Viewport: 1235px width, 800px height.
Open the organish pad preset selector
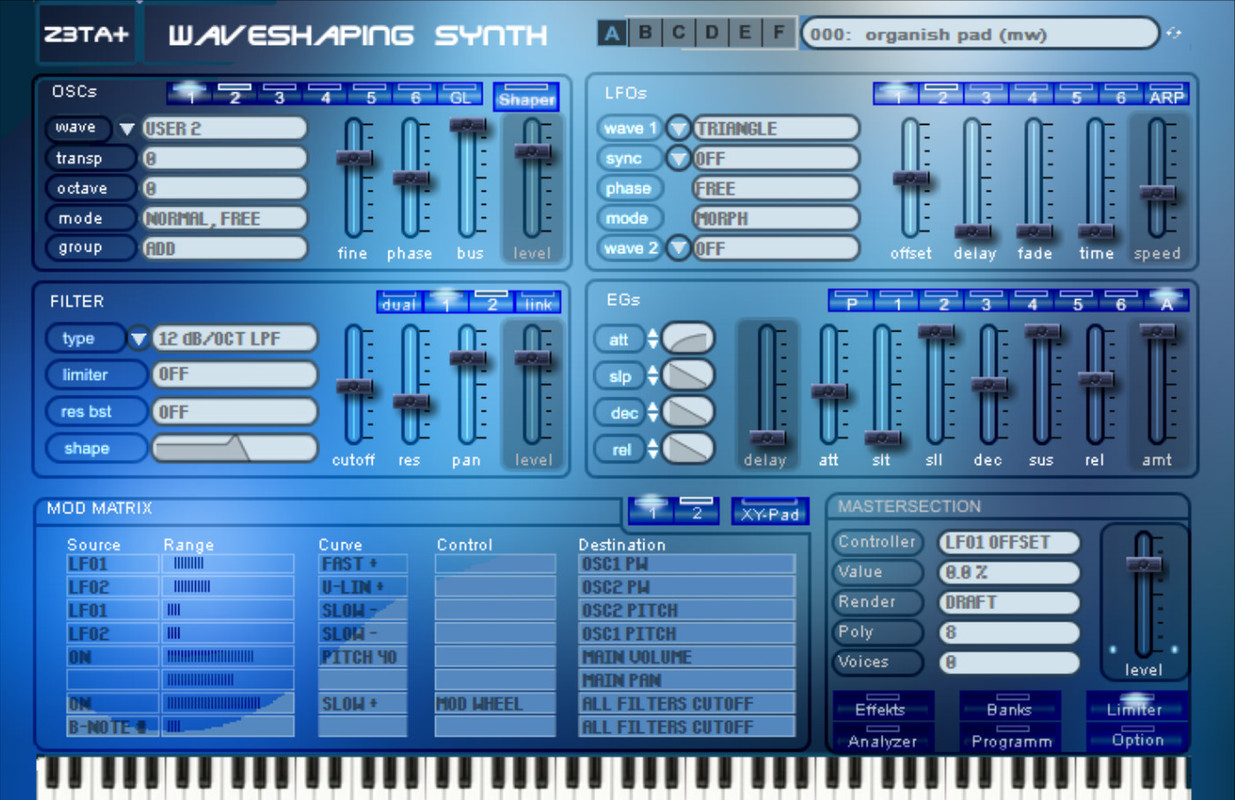980,34
